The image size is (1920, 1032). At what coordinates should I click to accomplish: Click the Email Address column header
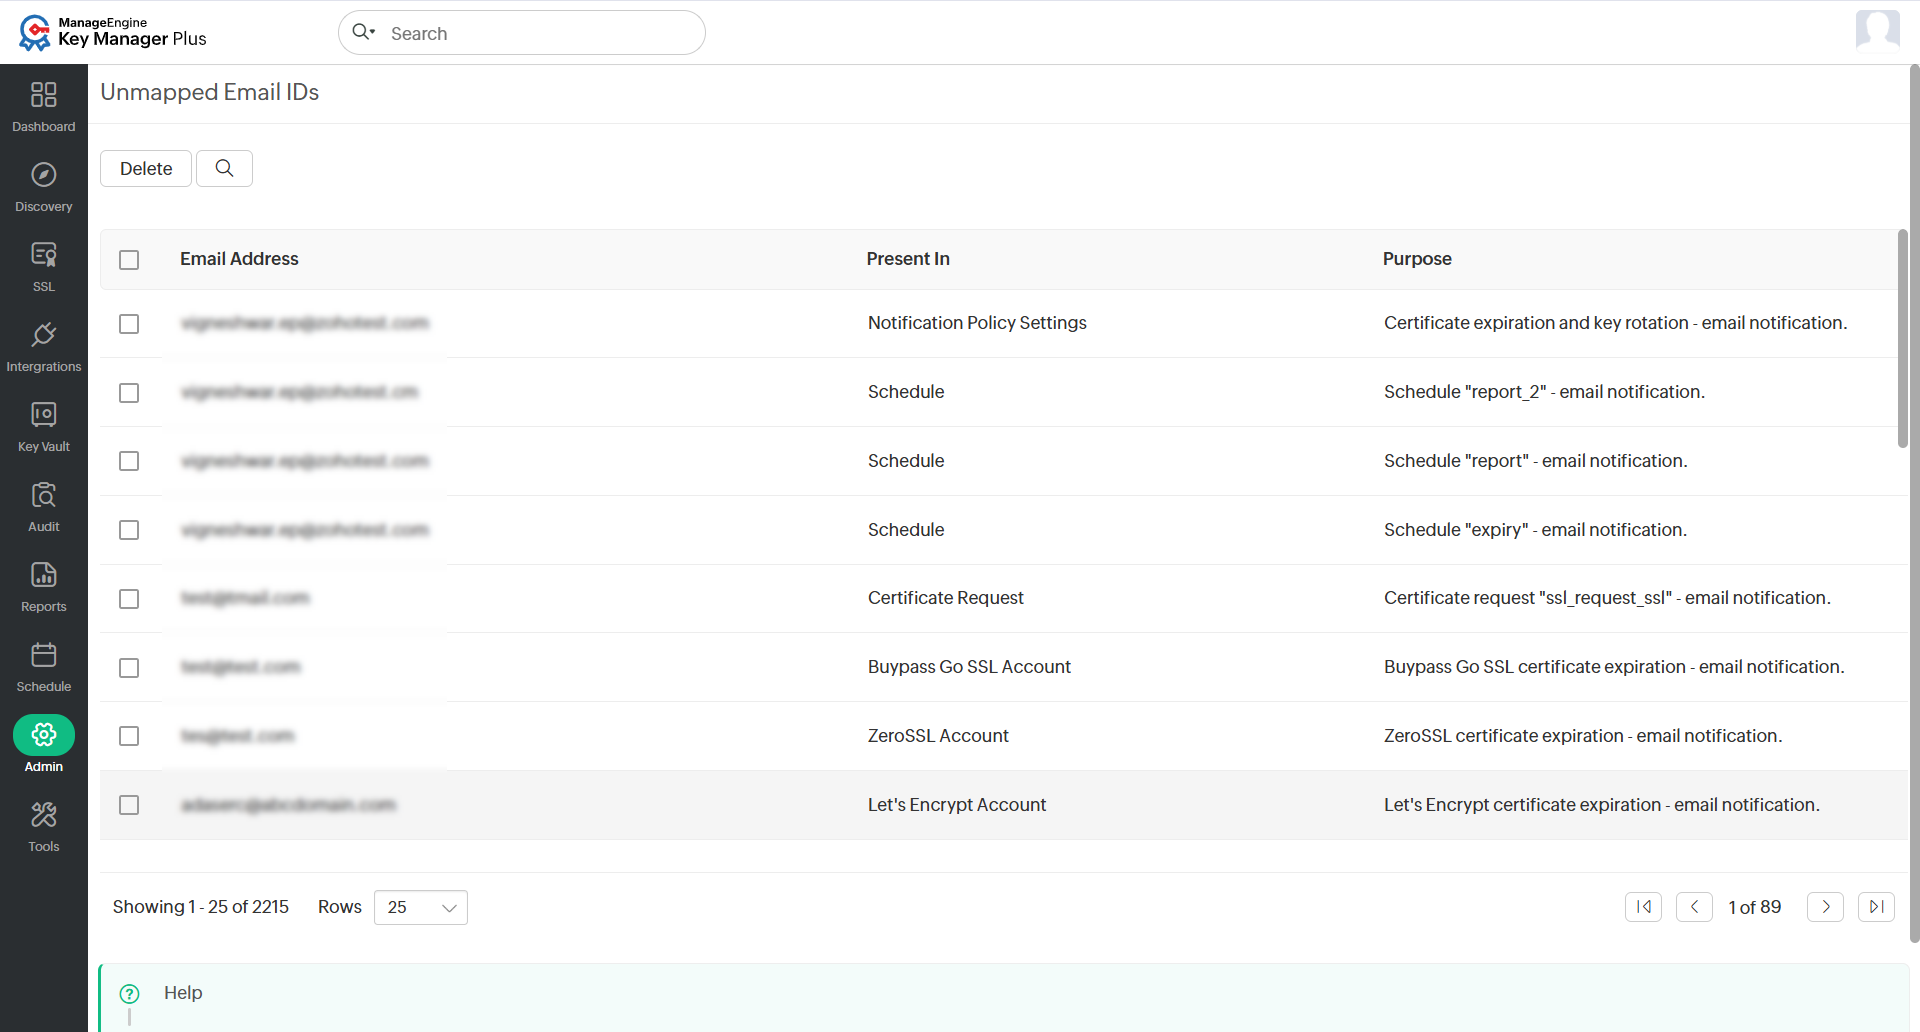coord(239,259)
